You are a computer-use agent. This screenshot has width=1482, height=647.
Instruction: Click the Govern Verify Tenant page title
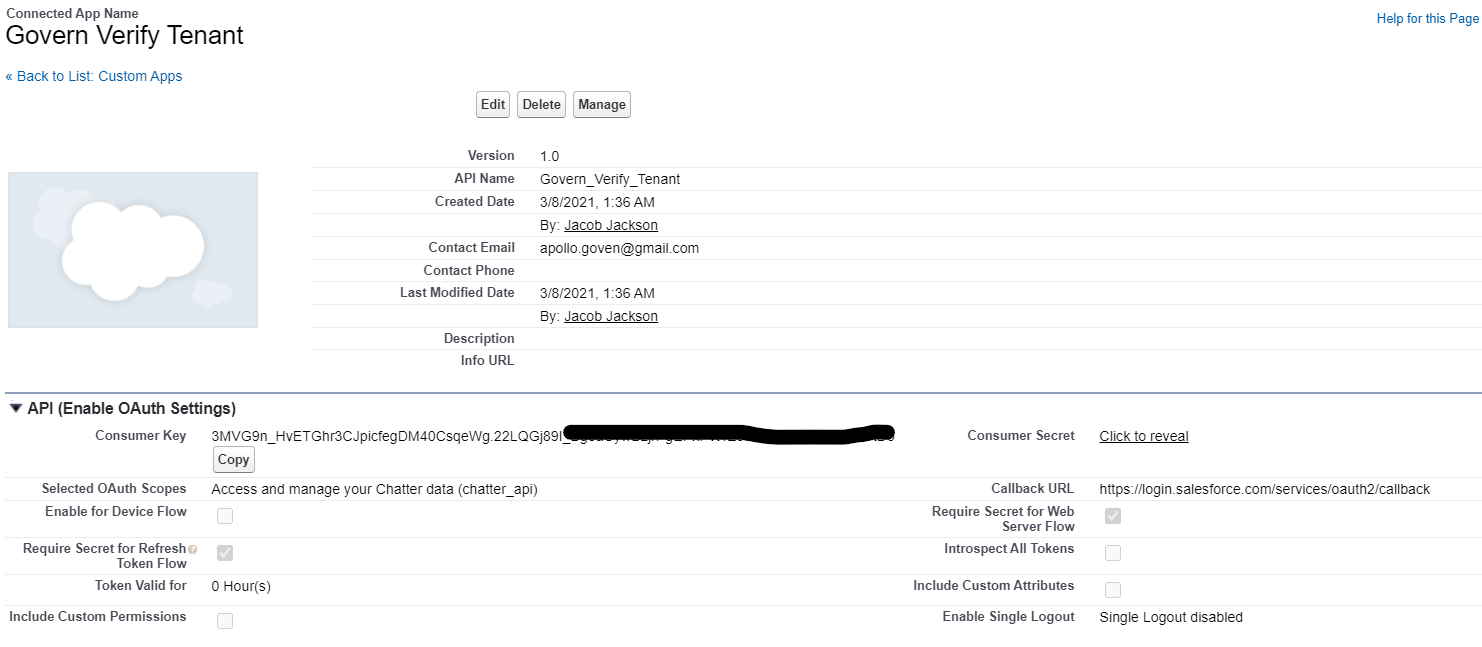tap(125, 35)
